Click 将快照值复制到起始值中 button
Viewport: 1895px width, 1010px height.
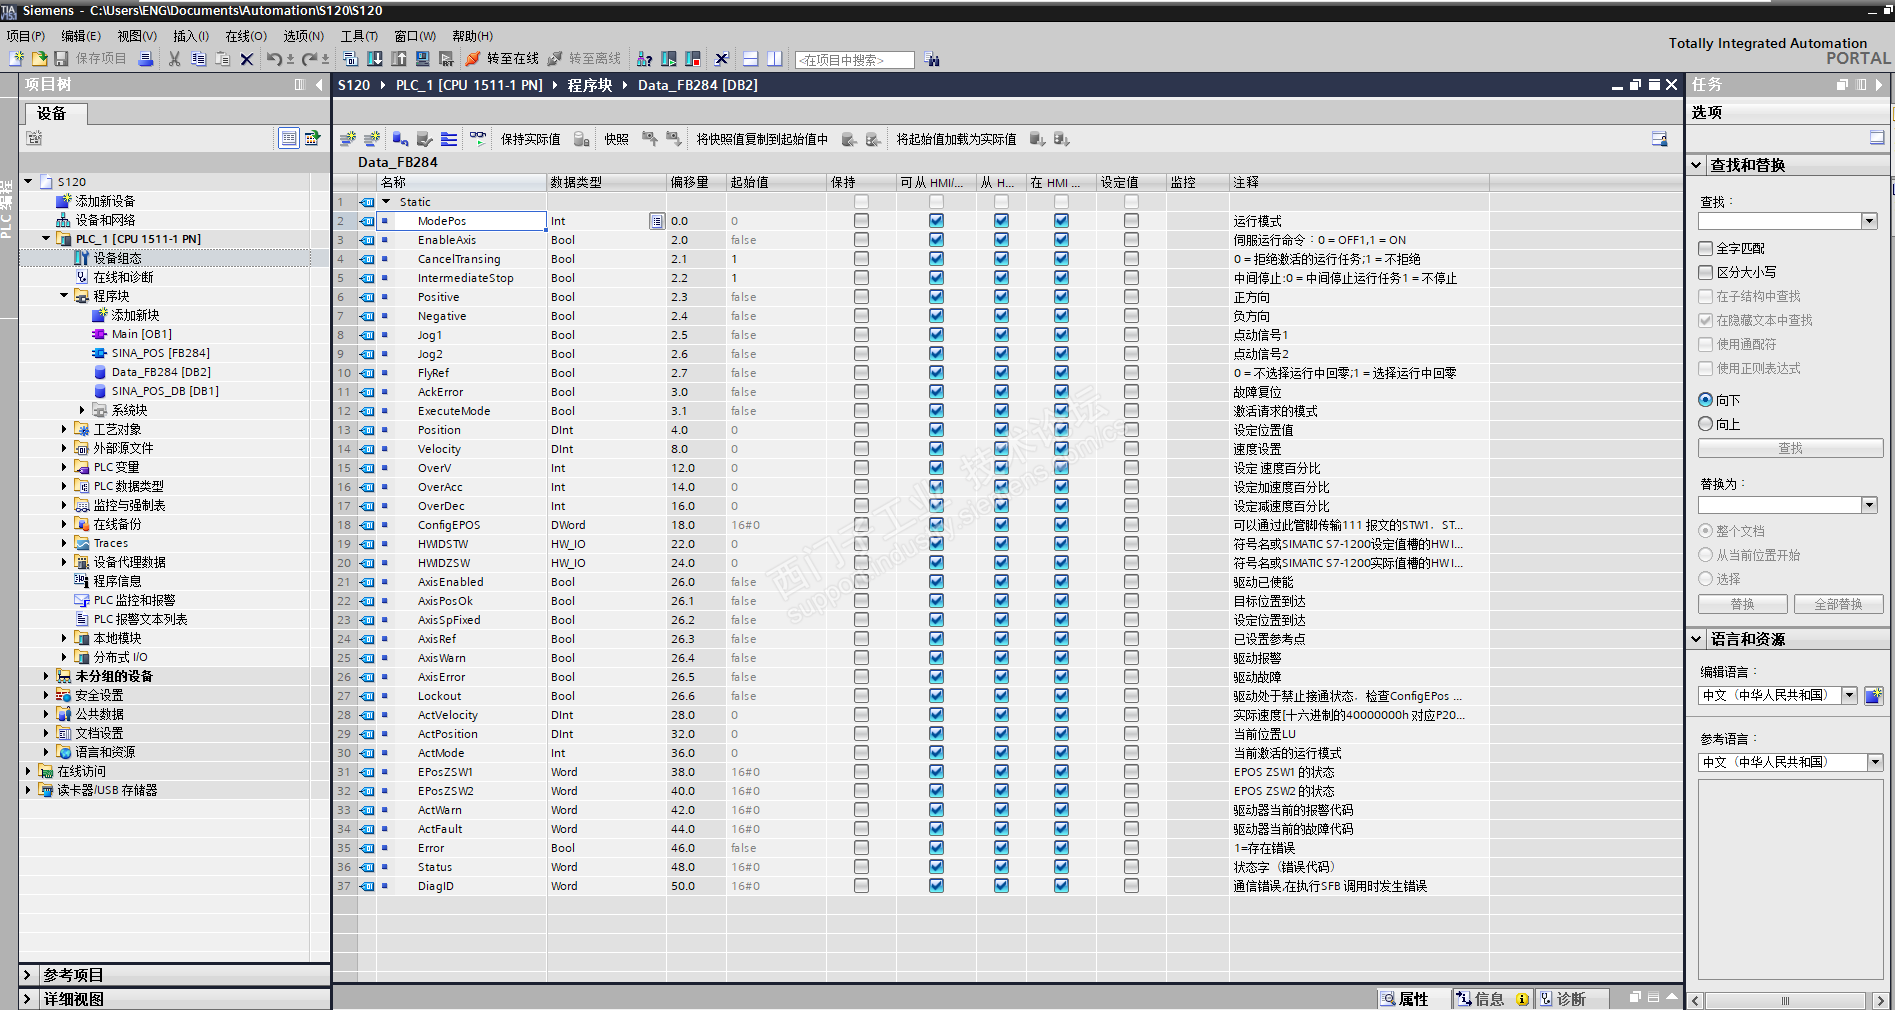762,139
